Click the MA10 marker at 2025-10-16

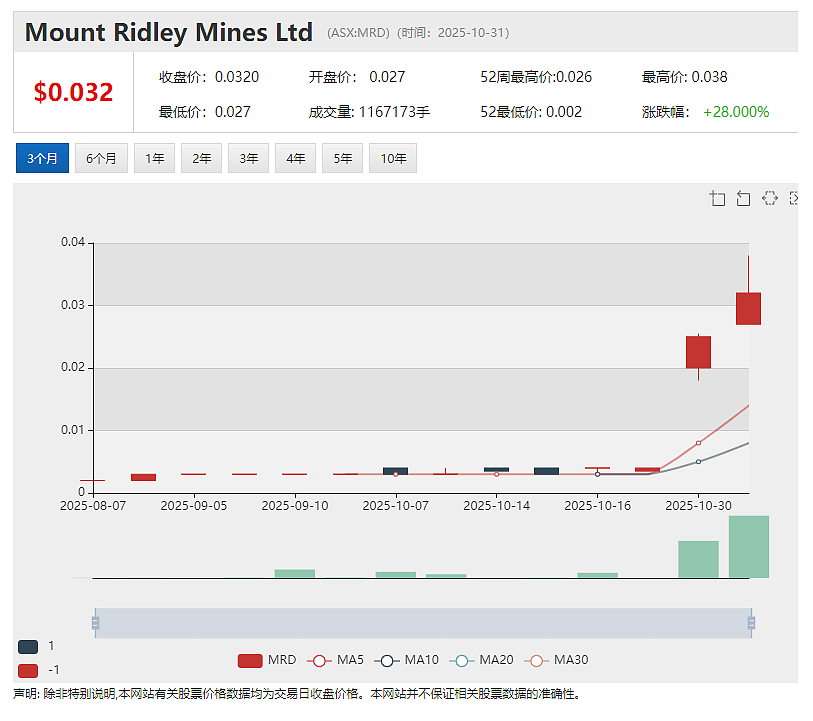(x=597, y=474)
